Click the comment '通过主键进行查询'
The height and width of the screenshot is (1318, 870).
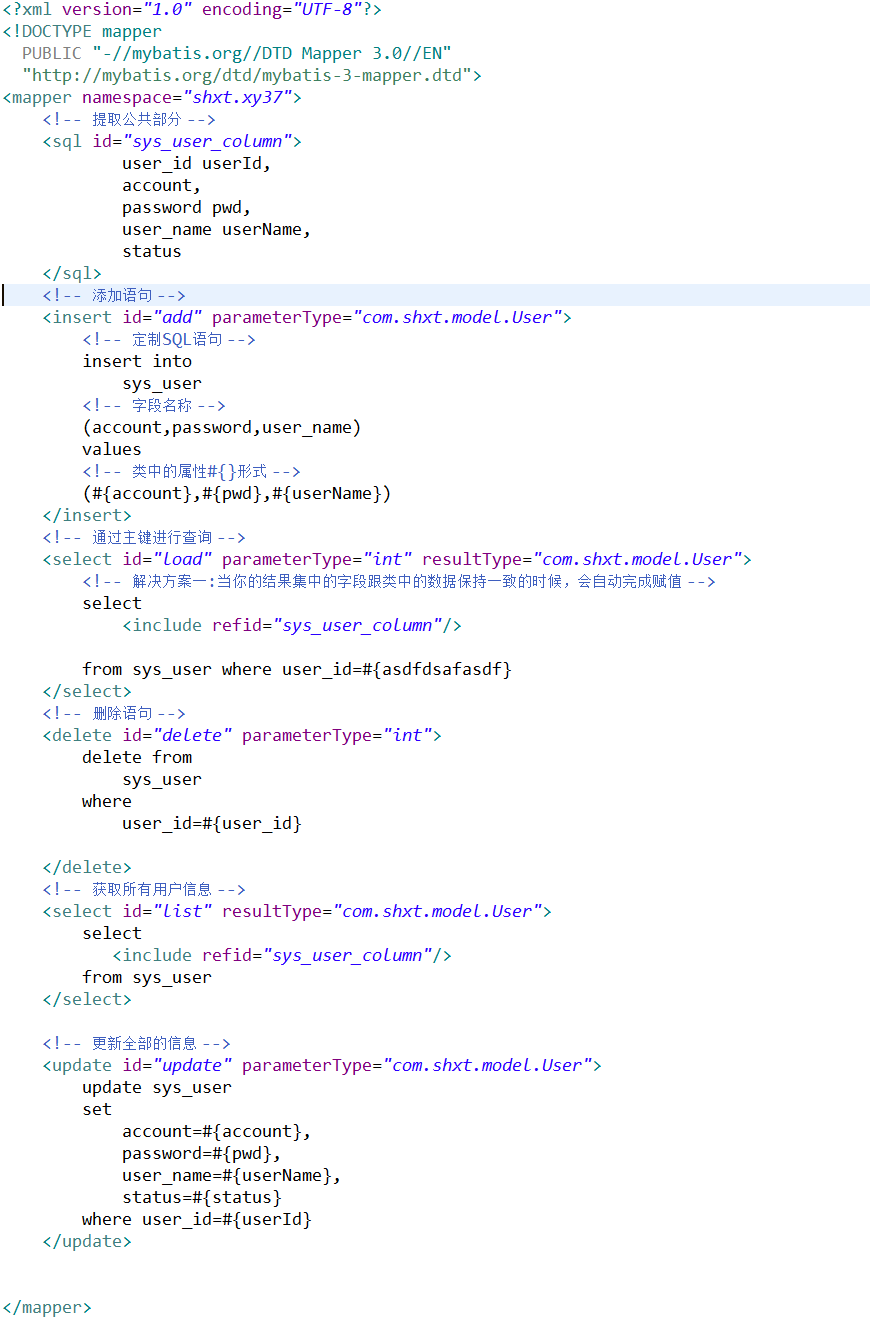[144, 538]
